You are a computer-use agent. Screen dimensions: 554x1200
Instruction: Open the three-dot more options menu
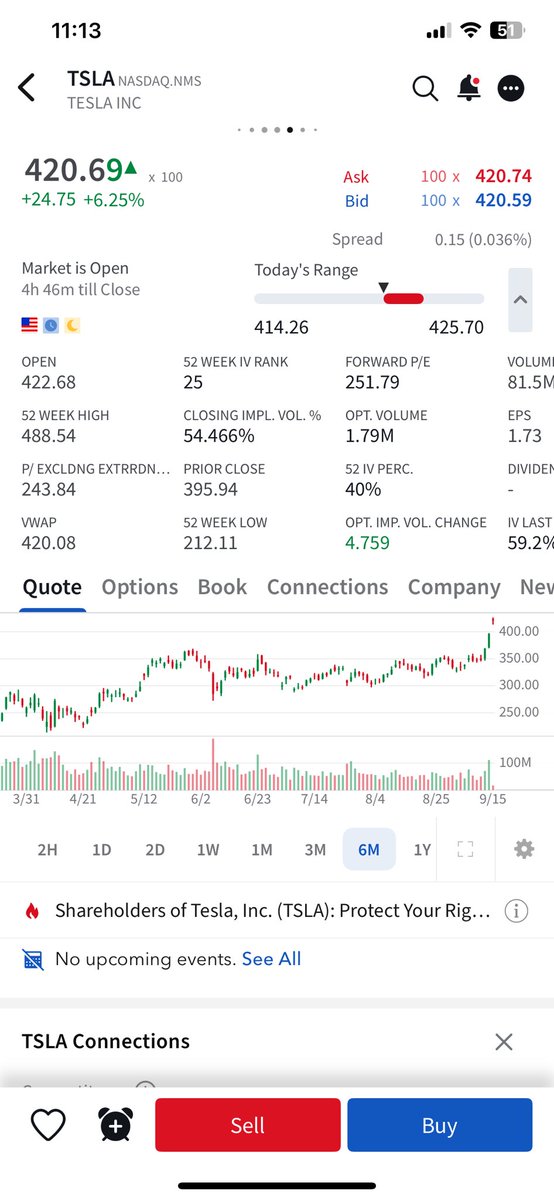(511, 88)
